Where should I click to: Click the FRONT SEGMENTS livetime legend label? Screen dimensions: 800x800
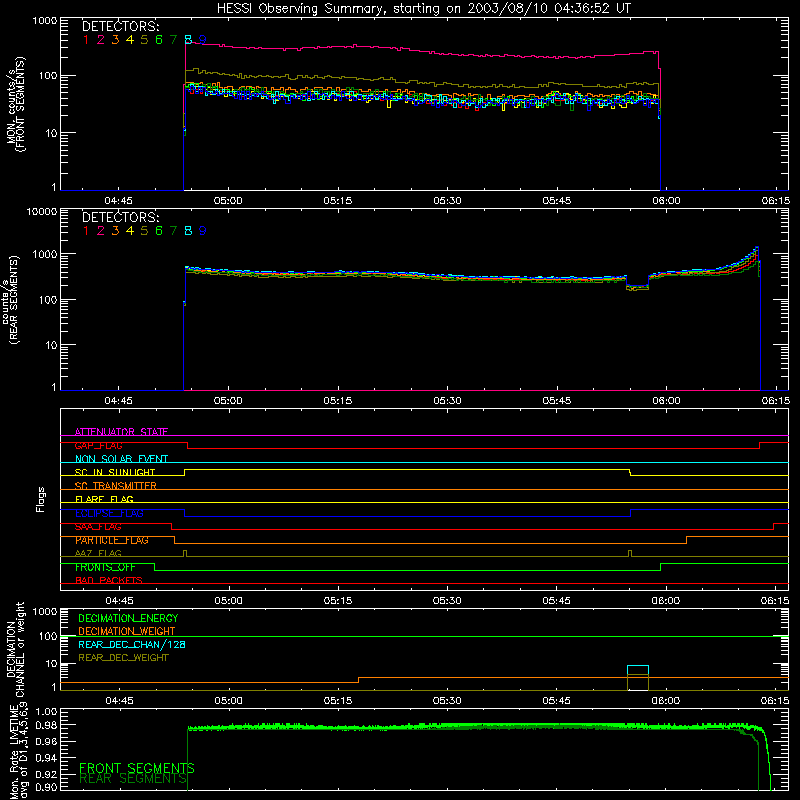point(137,768)
